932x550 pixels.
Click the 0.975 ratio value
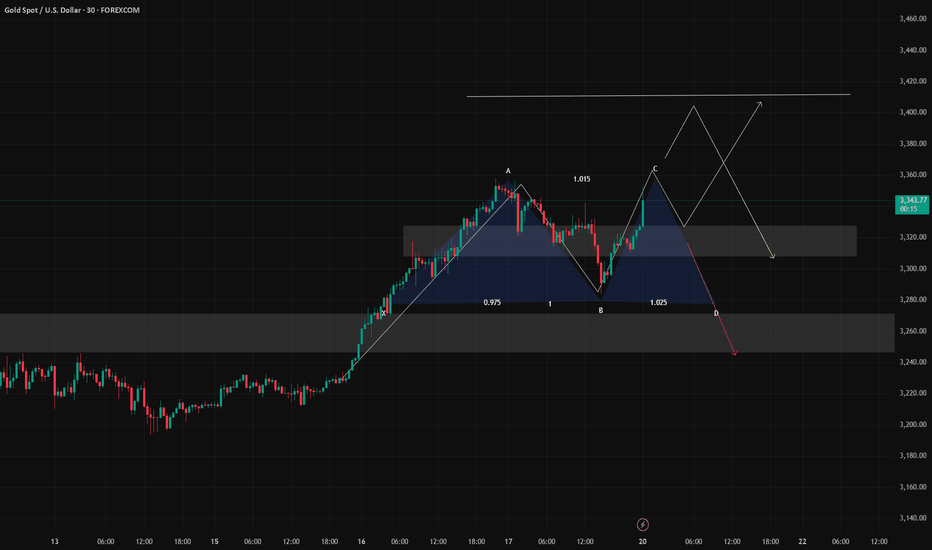(x=492, y=303)
